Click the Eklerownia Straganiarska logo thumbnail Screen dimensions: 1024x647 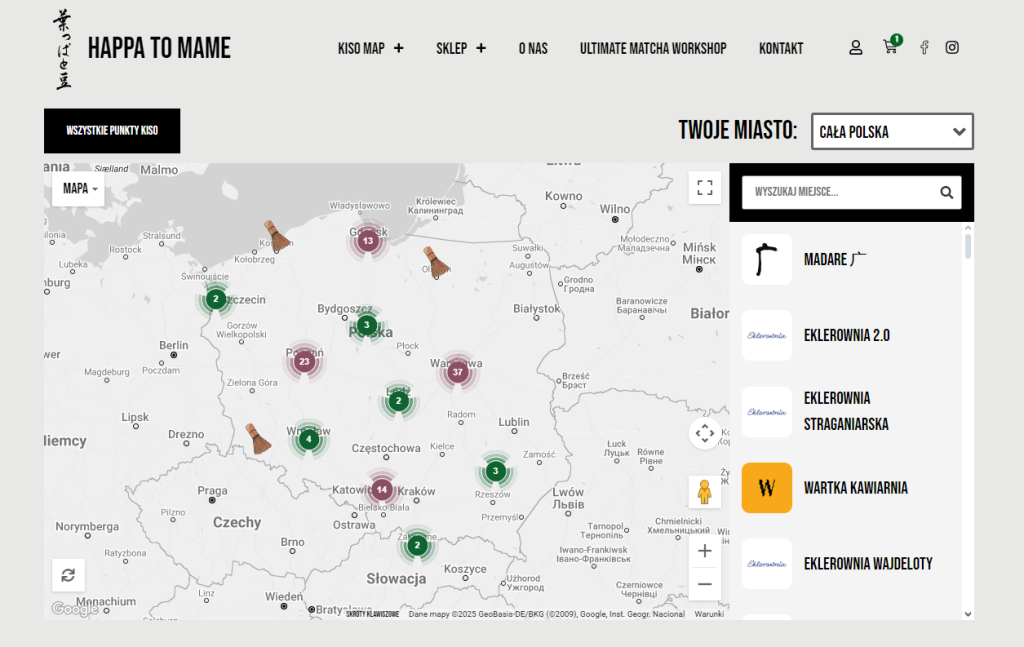click(767, 412)
